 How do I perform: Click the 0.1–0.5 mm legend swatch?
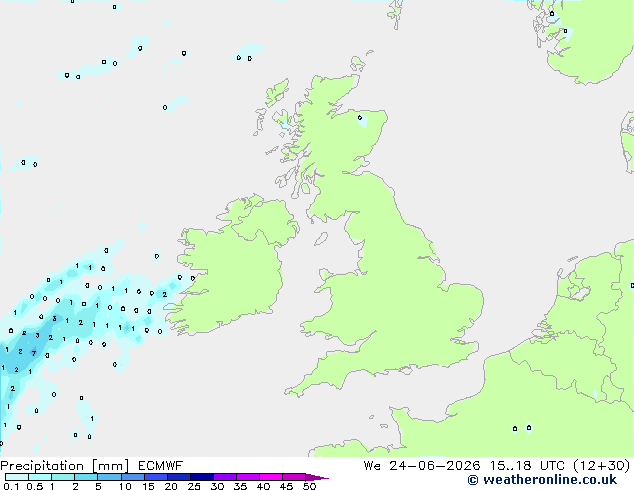click(17, 477)
